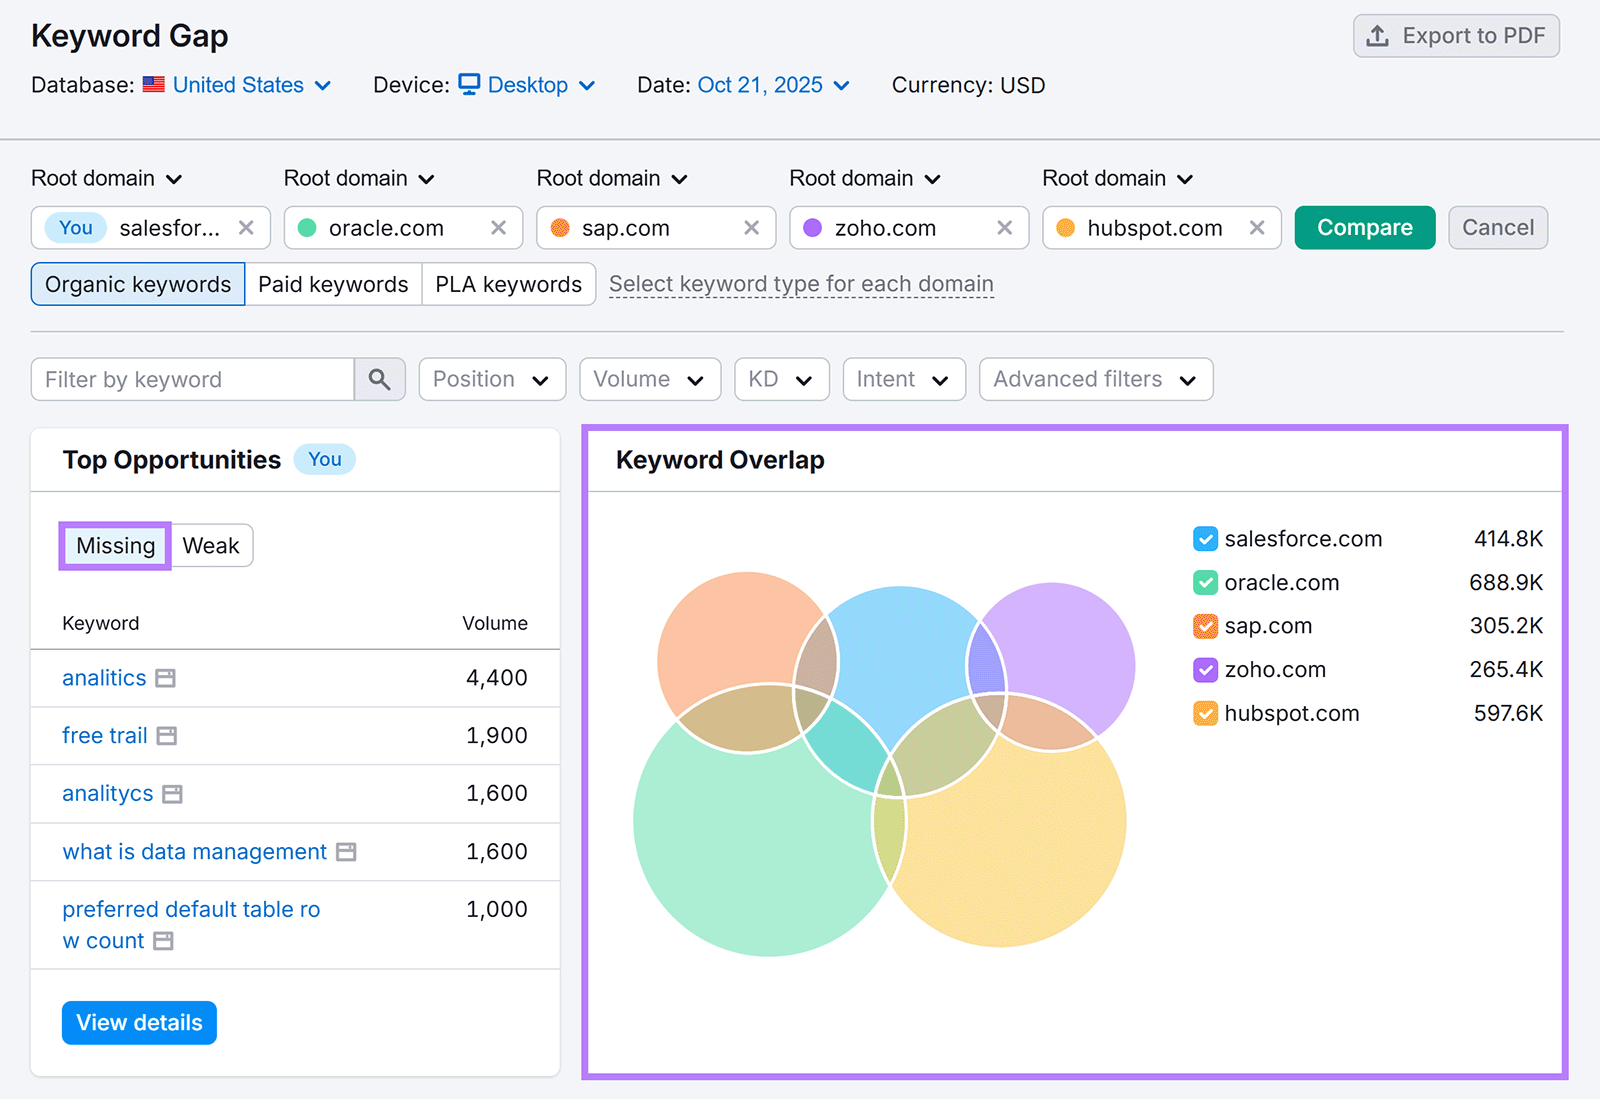
Task: Click the desktop monitor icon next to Device
Action: 469,85
